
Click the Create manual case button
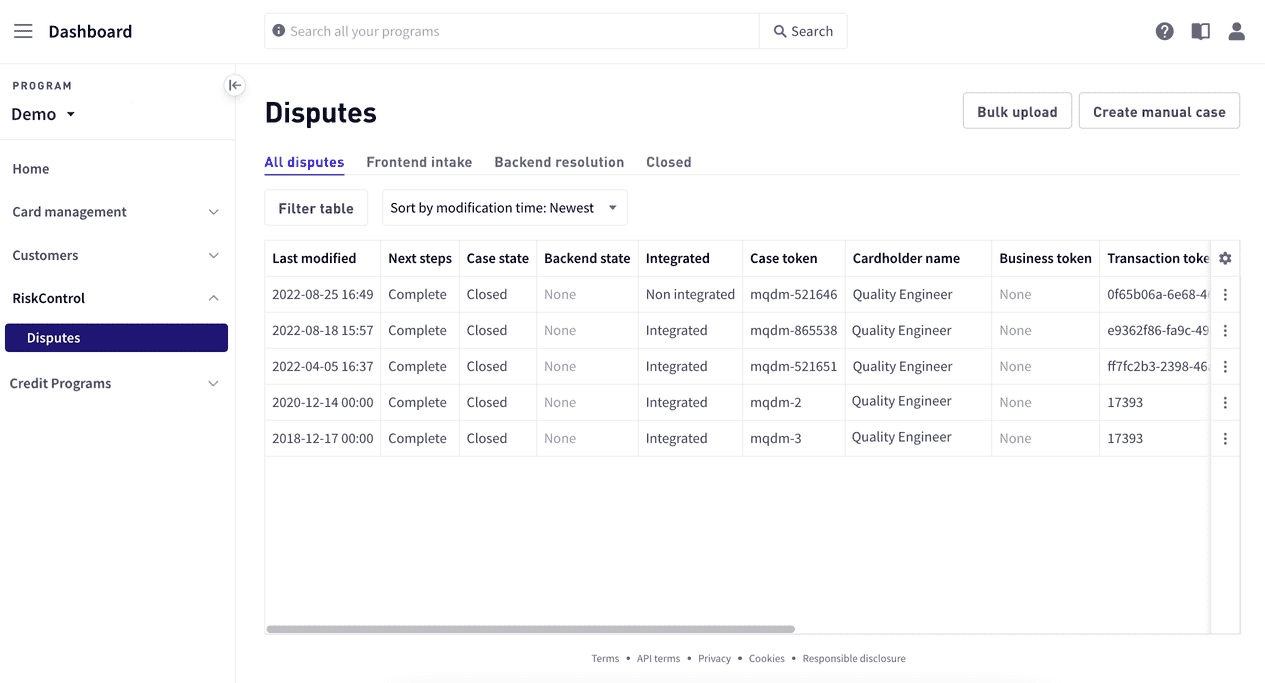[x=1158, y=110]
